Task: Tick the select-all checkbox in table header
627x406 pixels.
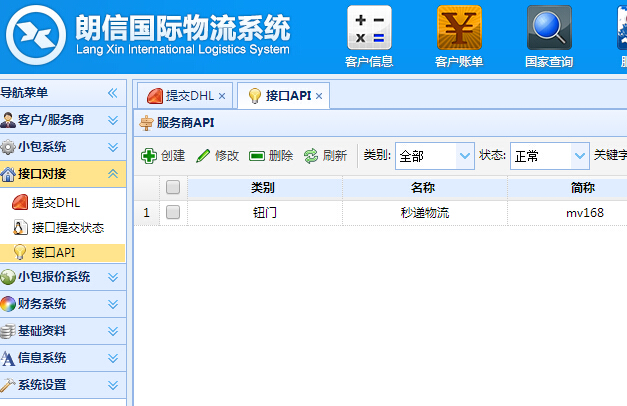Action: 173,187
